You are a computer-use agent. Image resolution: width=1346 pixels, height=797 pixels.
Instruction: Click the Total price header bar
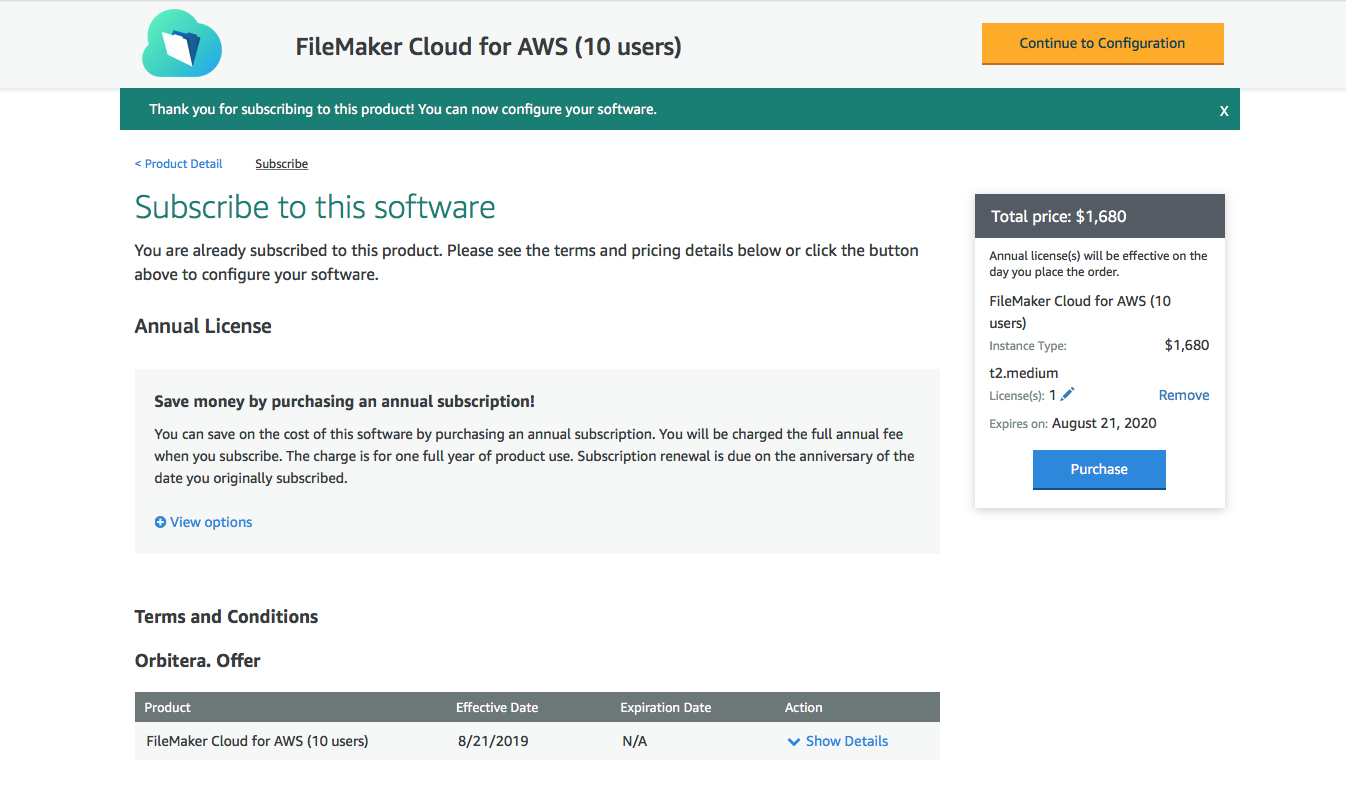pos(1099,215)
